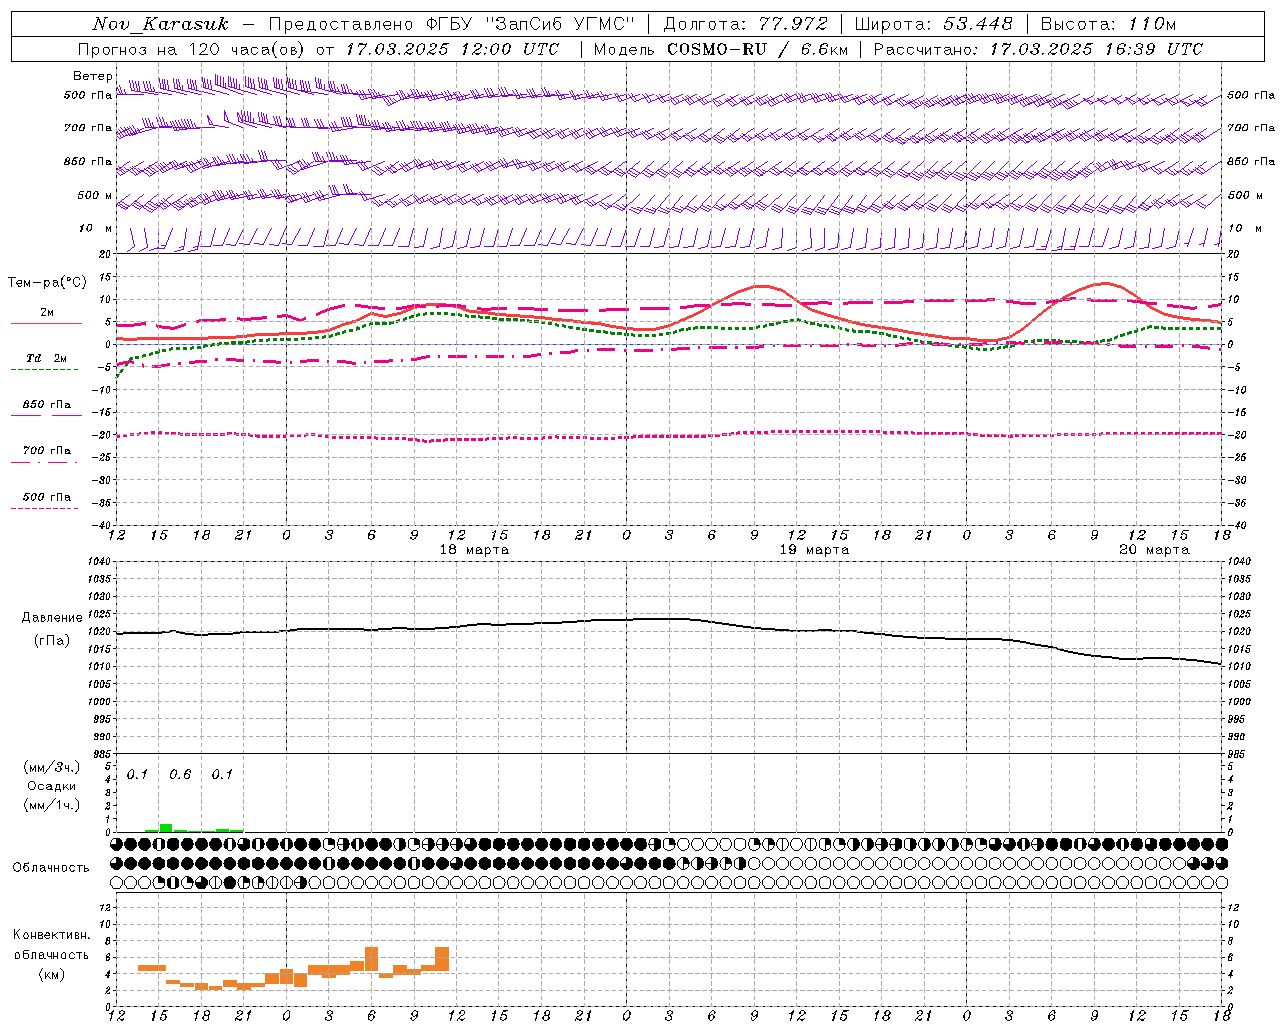Click the (мм/3ч.) precipitation unit label
This screenshot has height=1024, width=1280.
(x=52, y=768)
